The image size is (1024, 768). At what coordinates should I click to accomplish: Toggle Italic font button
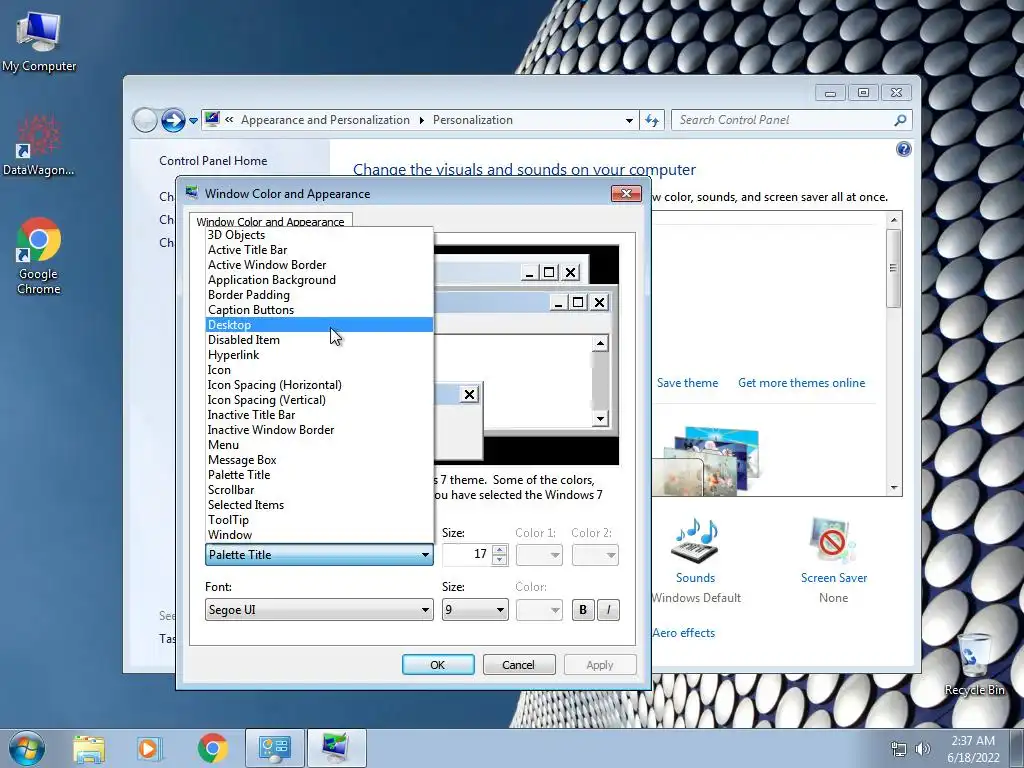608,610
